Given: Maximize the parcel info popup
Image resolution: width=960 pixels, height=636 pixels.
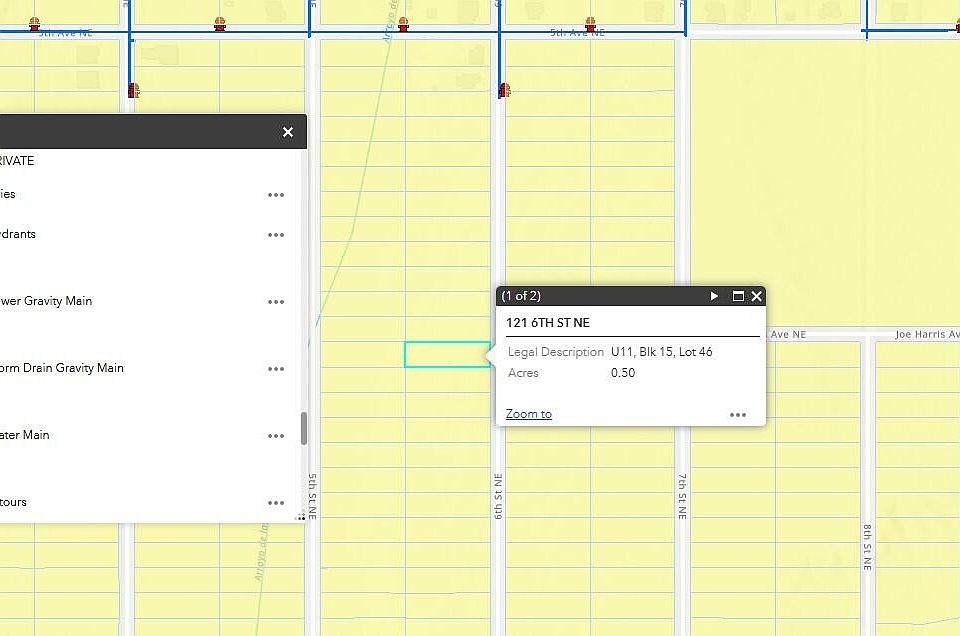Looking at the screenshot, I should click(x=738, y=296).
